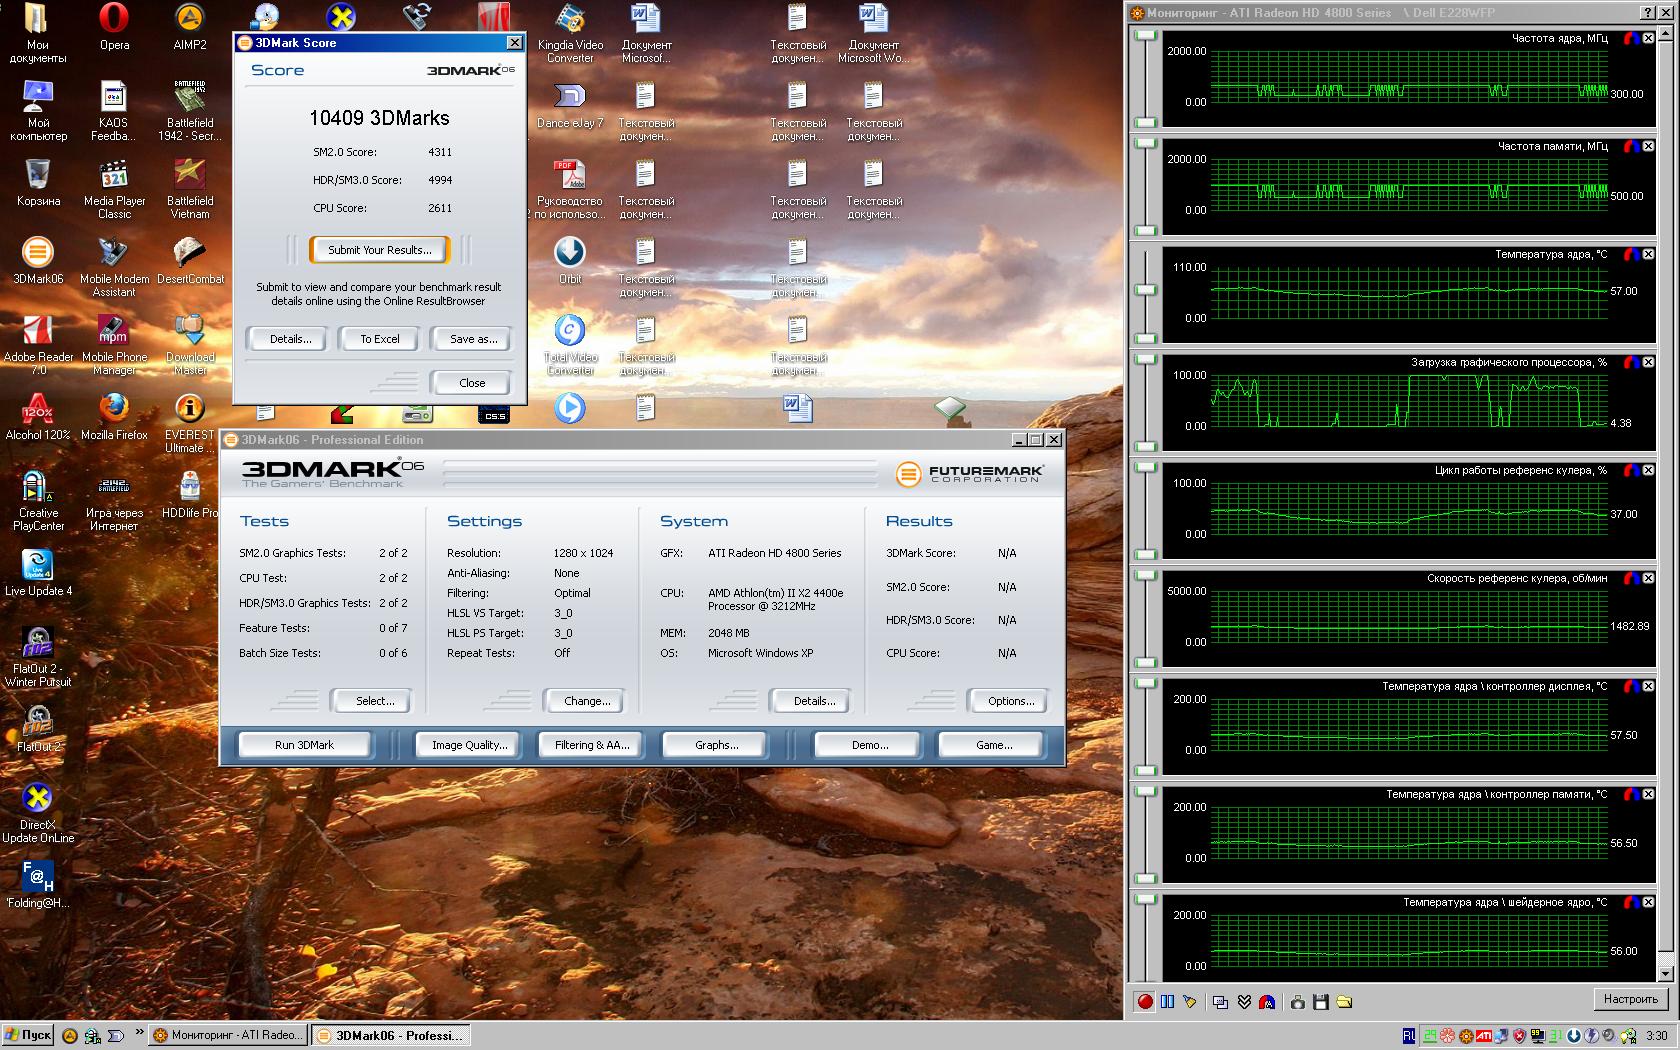Adjust top slider handle of memory frequency graph
The height and width of the screenshot is (1050, 1680).
pyautogui.click(x=1146, y=144)
